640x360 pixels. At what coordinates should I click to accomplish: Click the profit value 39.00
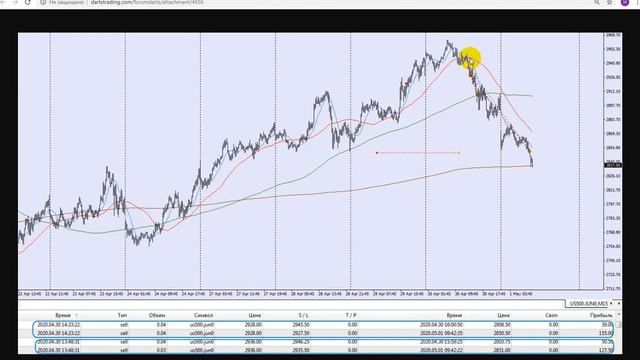607,325
